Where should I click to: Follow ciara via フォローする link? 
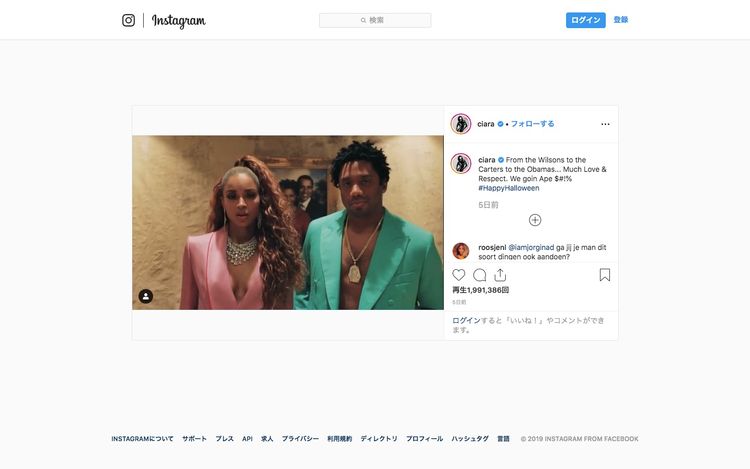tap(532, 124)
